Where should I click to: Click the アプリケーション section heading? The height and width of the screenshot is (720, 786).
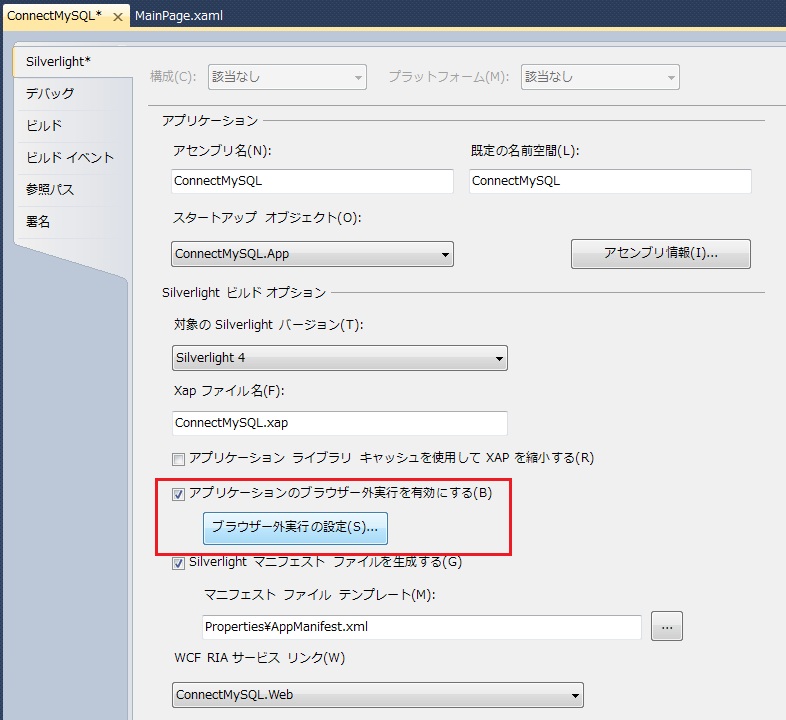[x=210, y=121]
